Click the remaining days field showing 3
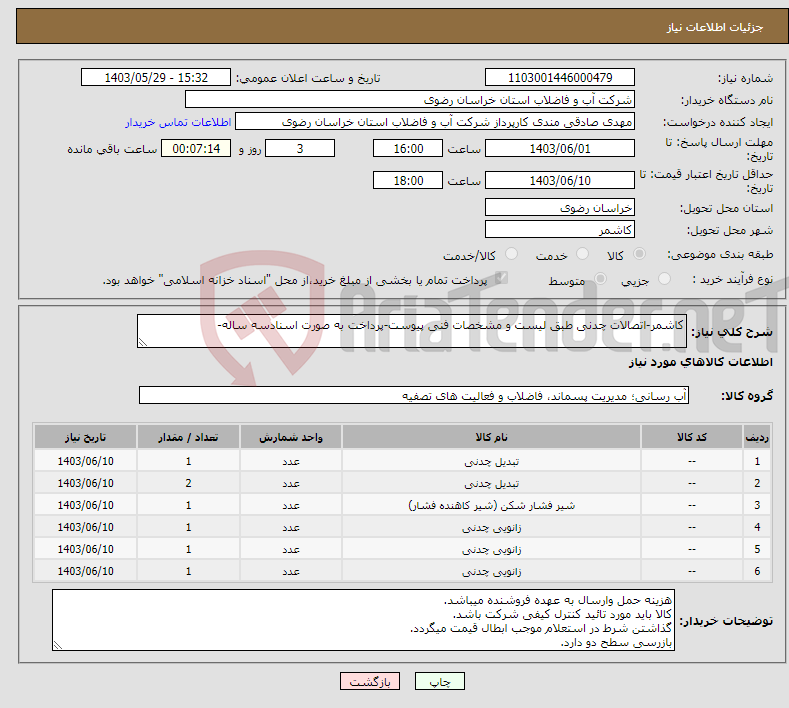 pyautogui.click(x=300, y=148)
